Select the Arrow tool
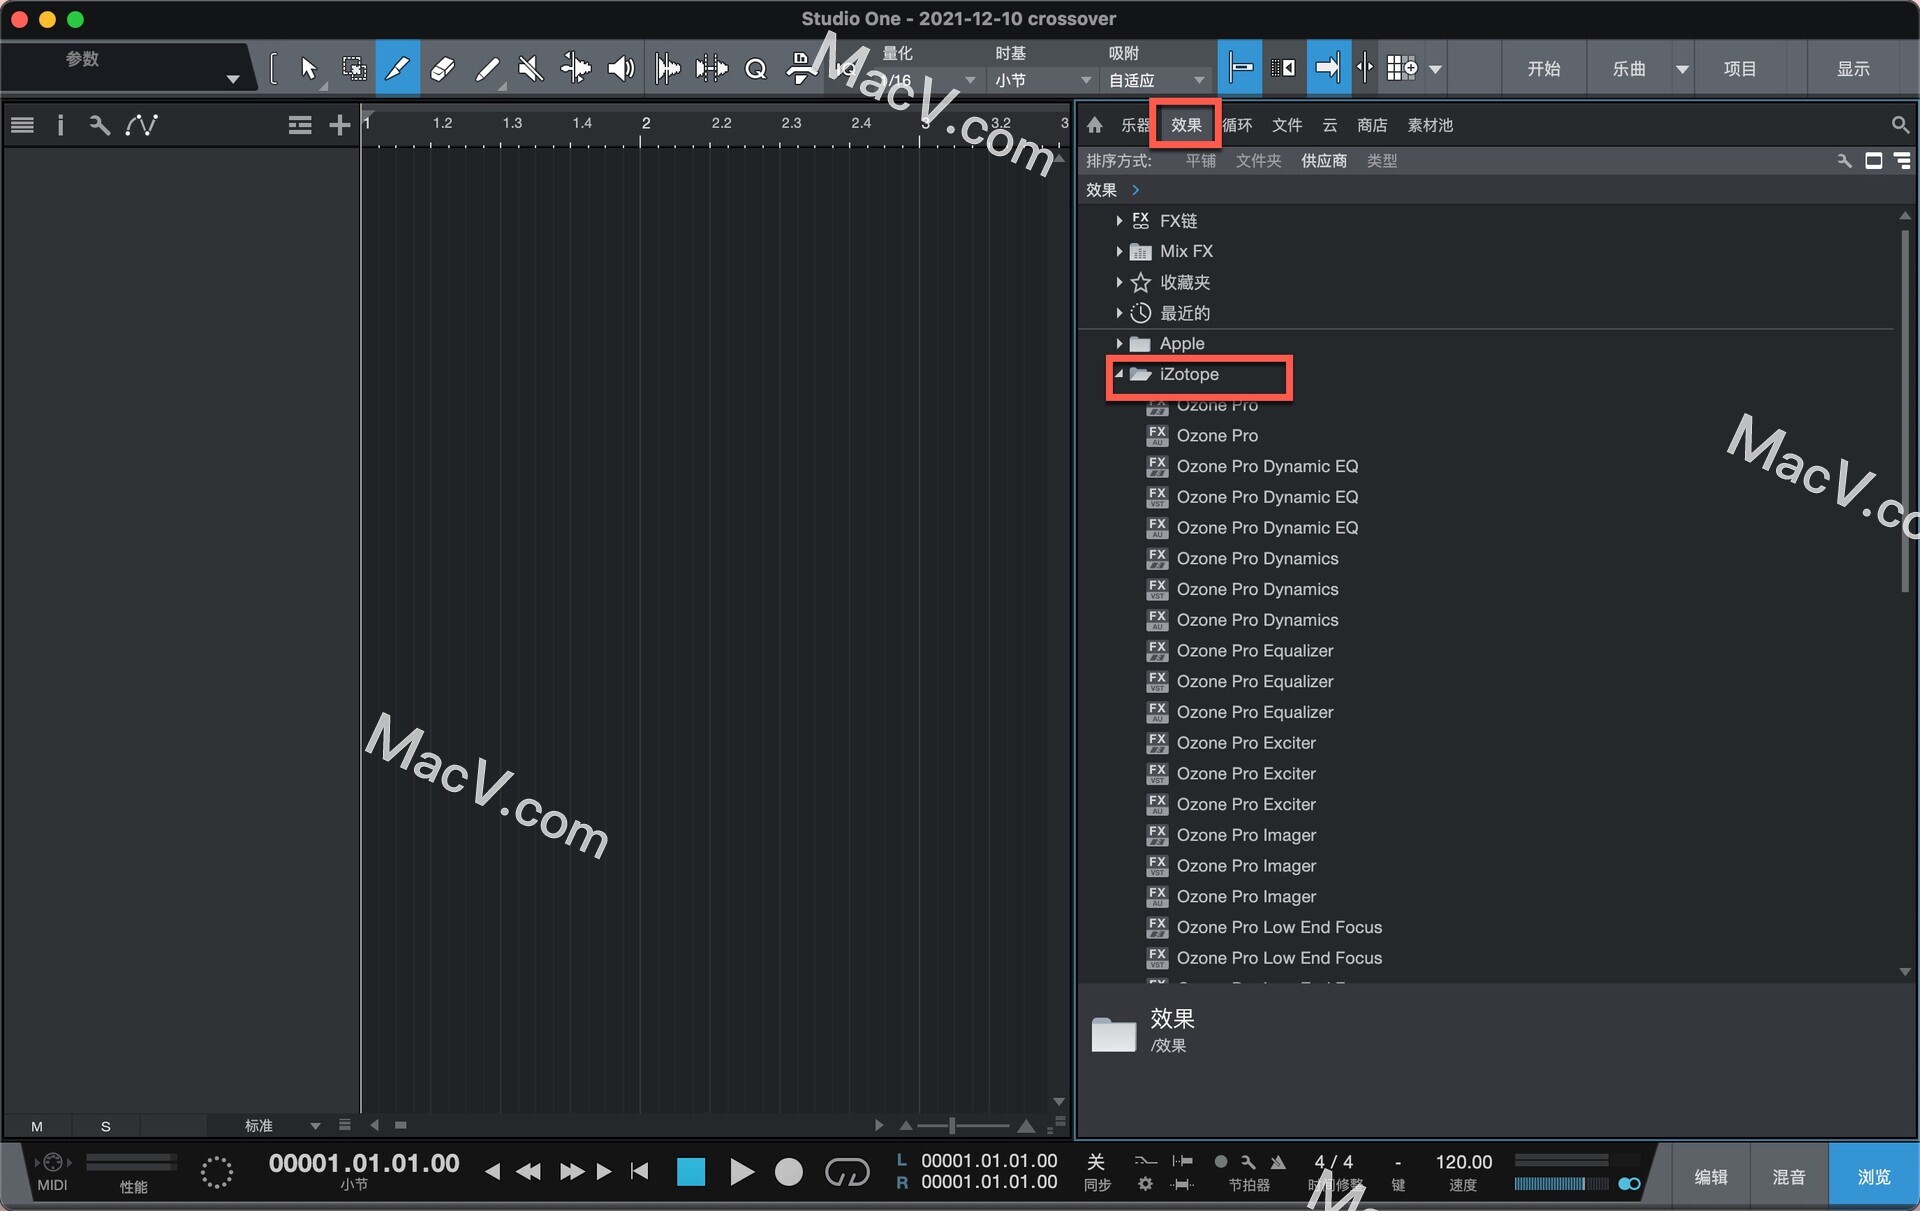The height and width of the screenshot is (1211, 1920). coord(308,68)
